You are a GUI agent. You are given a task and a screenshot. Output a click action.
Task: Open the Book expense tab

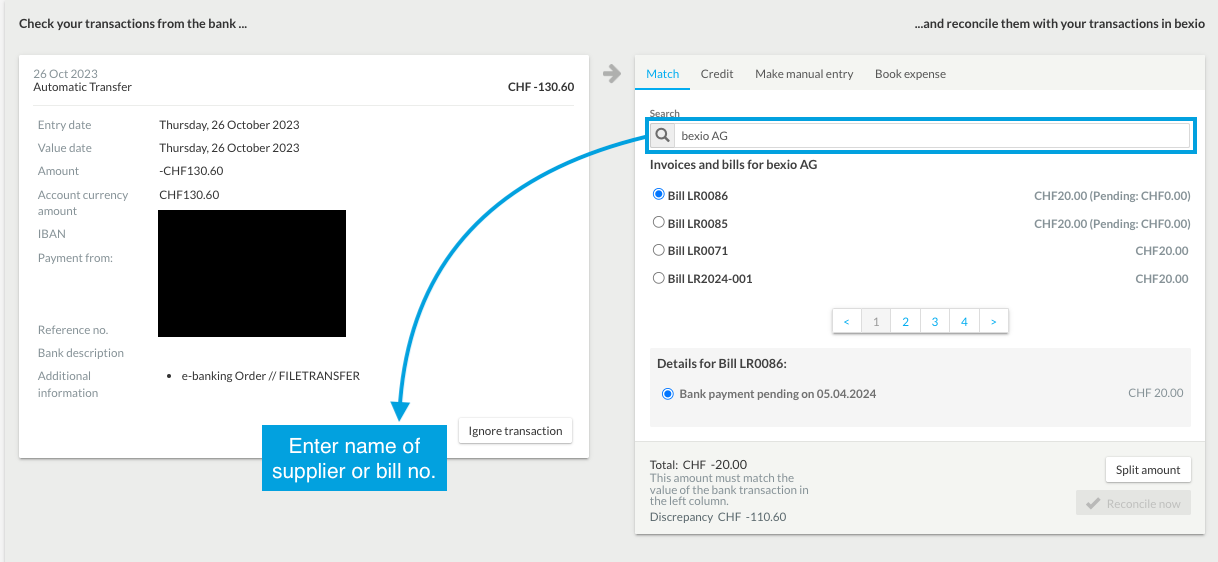910,74
